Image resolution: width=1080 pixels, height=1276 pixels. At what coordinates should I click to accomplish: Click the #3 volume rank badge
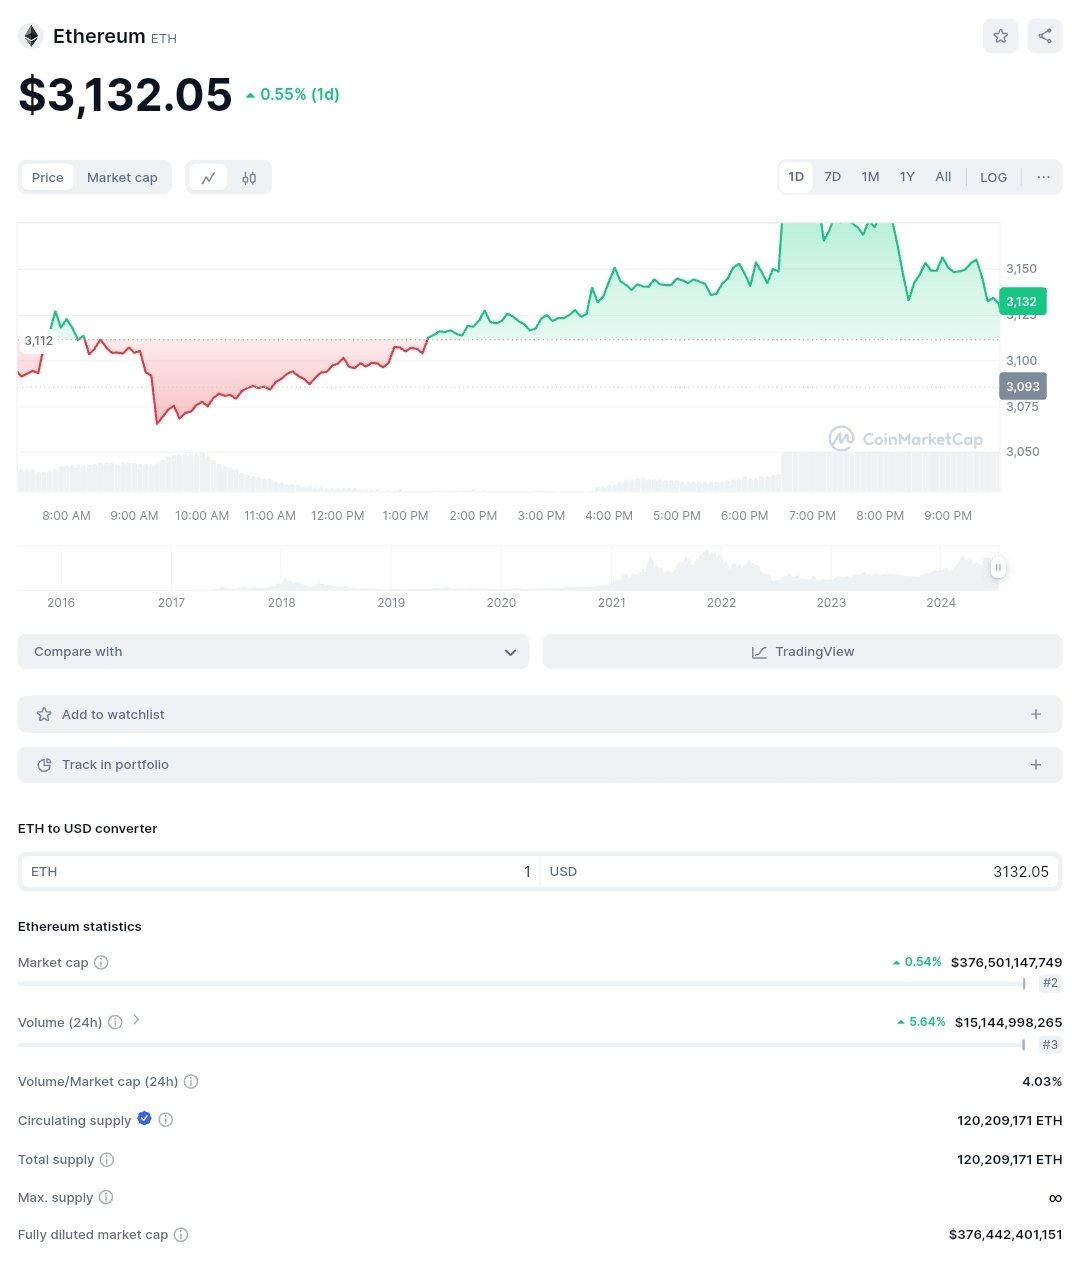coord(1050,1045)
